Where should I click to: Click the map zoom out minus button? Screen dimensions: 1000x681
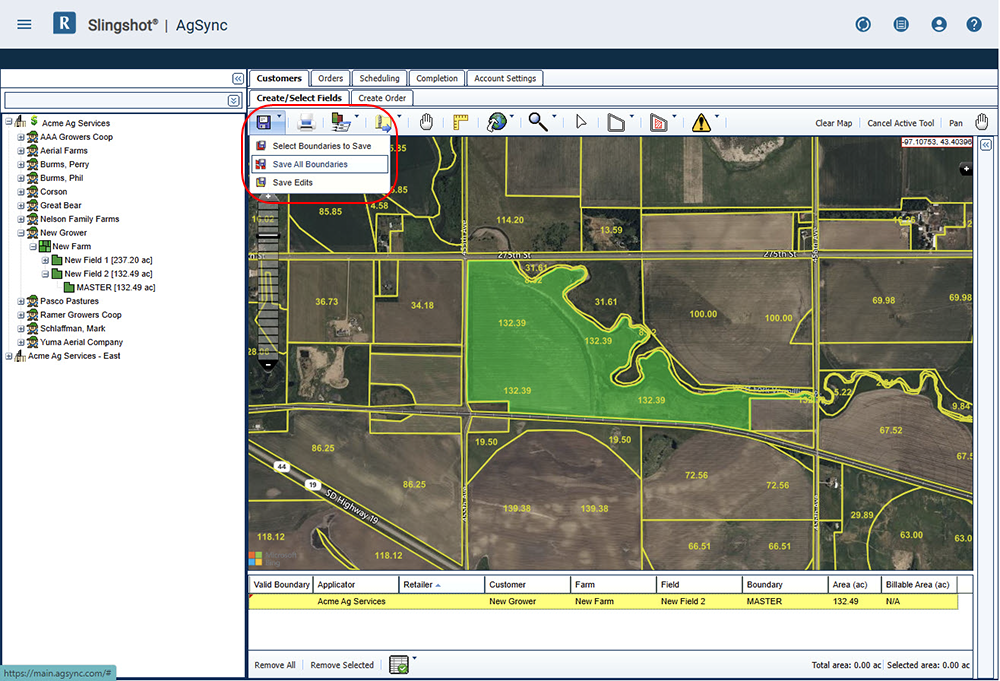point(268,365)
